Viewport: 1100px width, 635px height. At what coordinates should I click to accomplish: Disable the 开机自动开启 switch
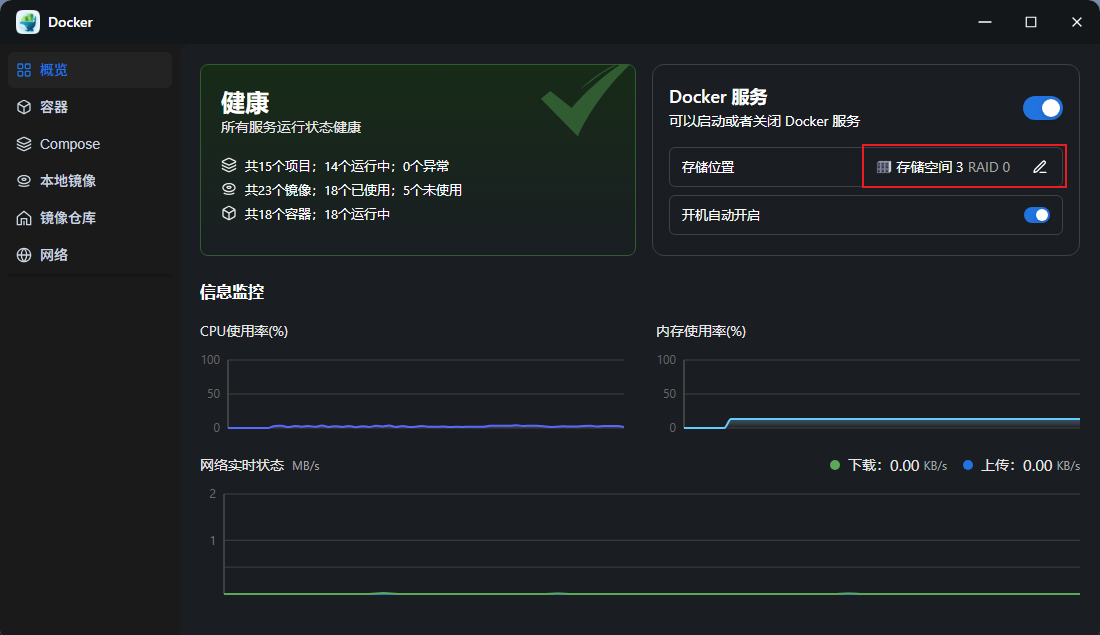1036,215
